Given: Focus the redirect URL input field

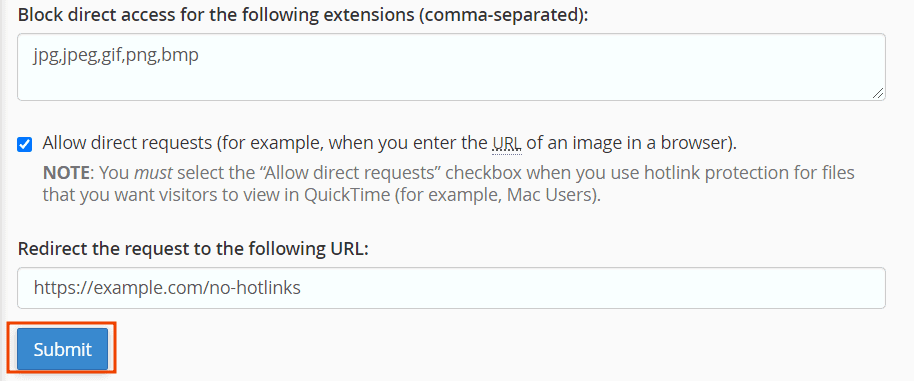Looking at the screenshot, I should point(451,288).
